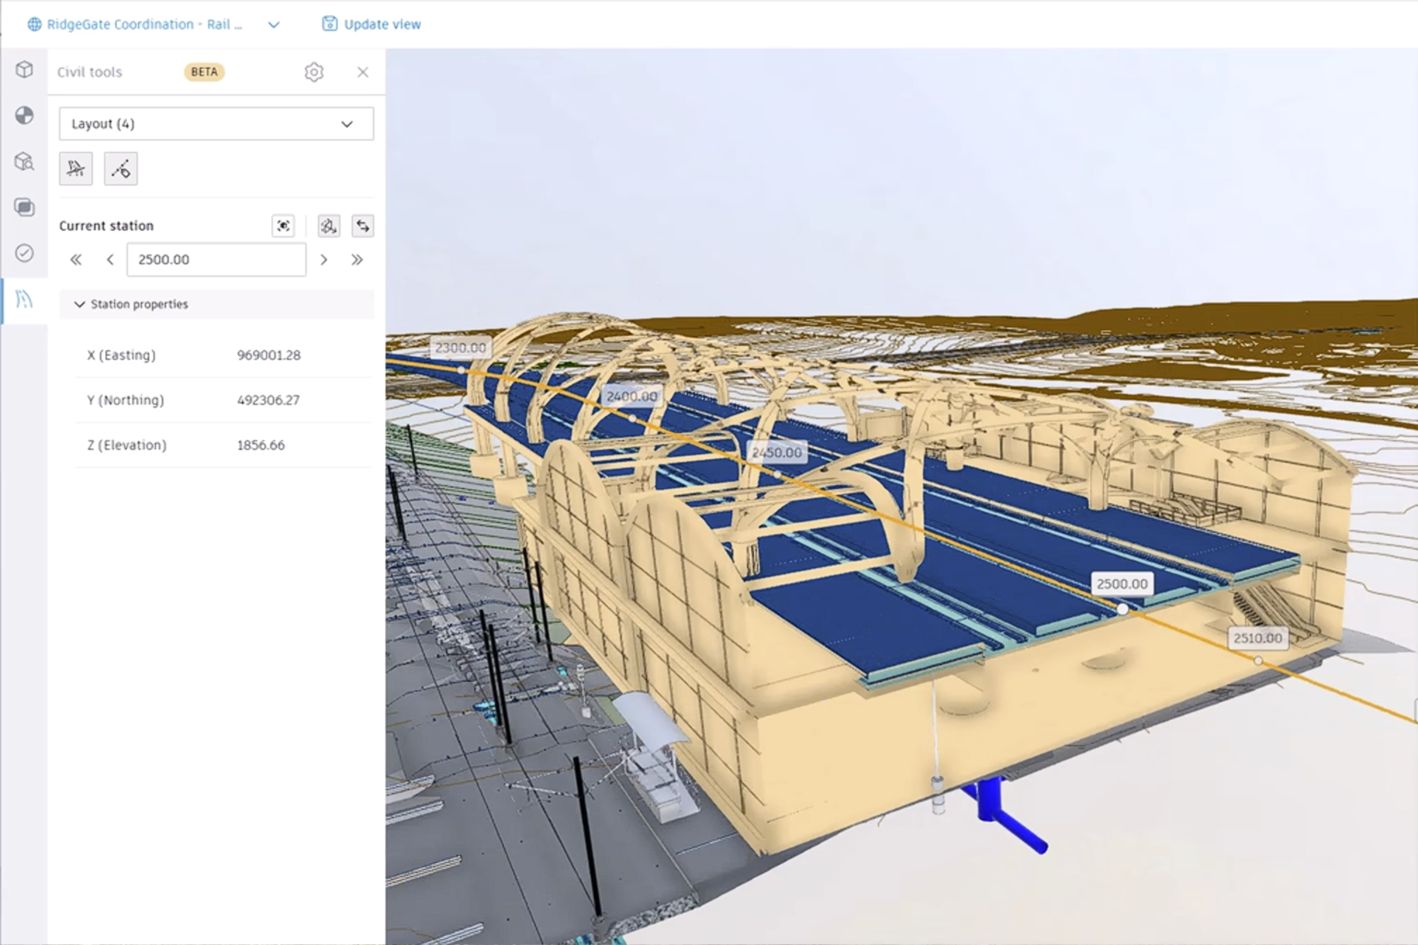Toggle the active Civil alignment sidebar icon
The width and height of the screenshot is (1418, 945).
pyautogui.click(x=25, y=300)
